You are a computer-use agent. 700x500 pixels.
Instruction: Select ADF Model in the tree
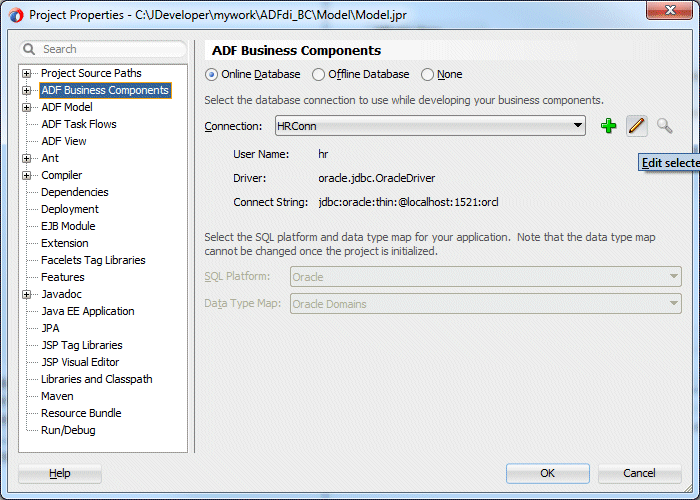click(x=67, y=107)
